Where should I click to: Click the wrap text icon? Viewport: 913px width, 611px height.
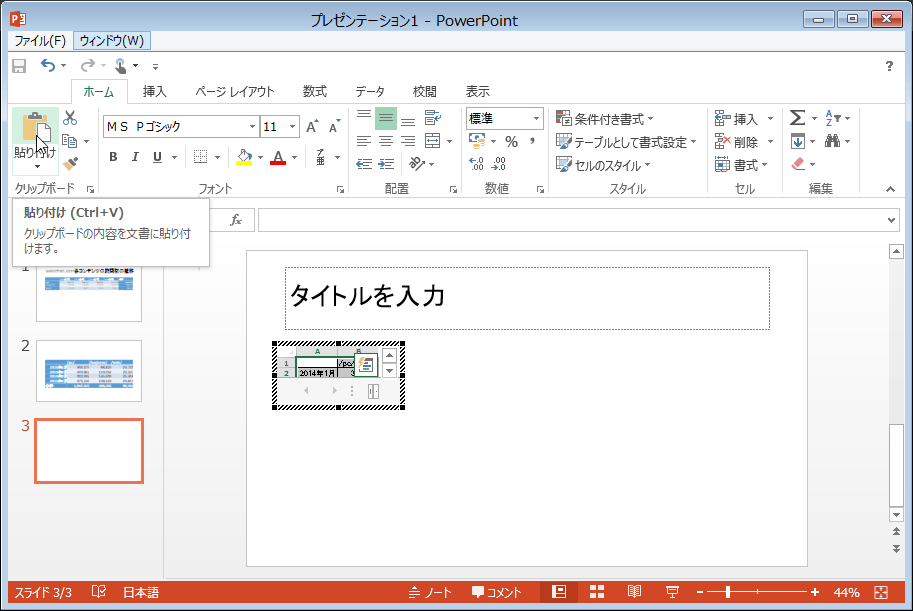click(433, 118)
